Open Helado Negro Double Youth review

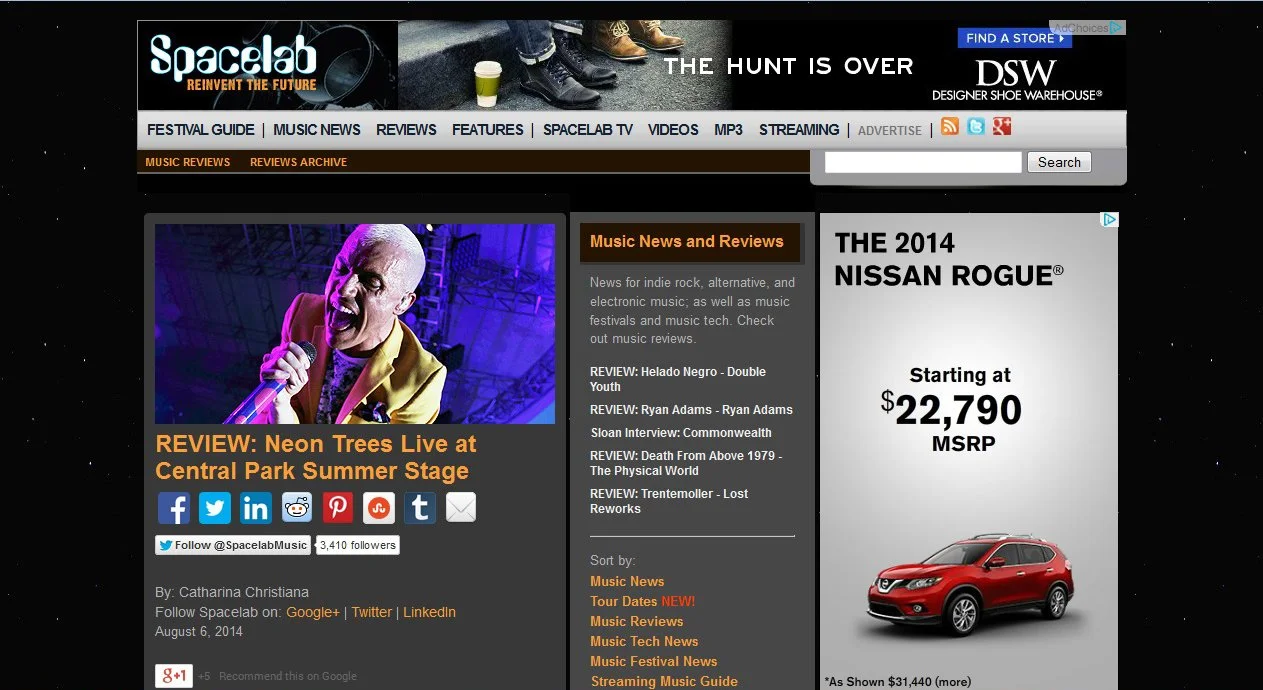point(678,379)
